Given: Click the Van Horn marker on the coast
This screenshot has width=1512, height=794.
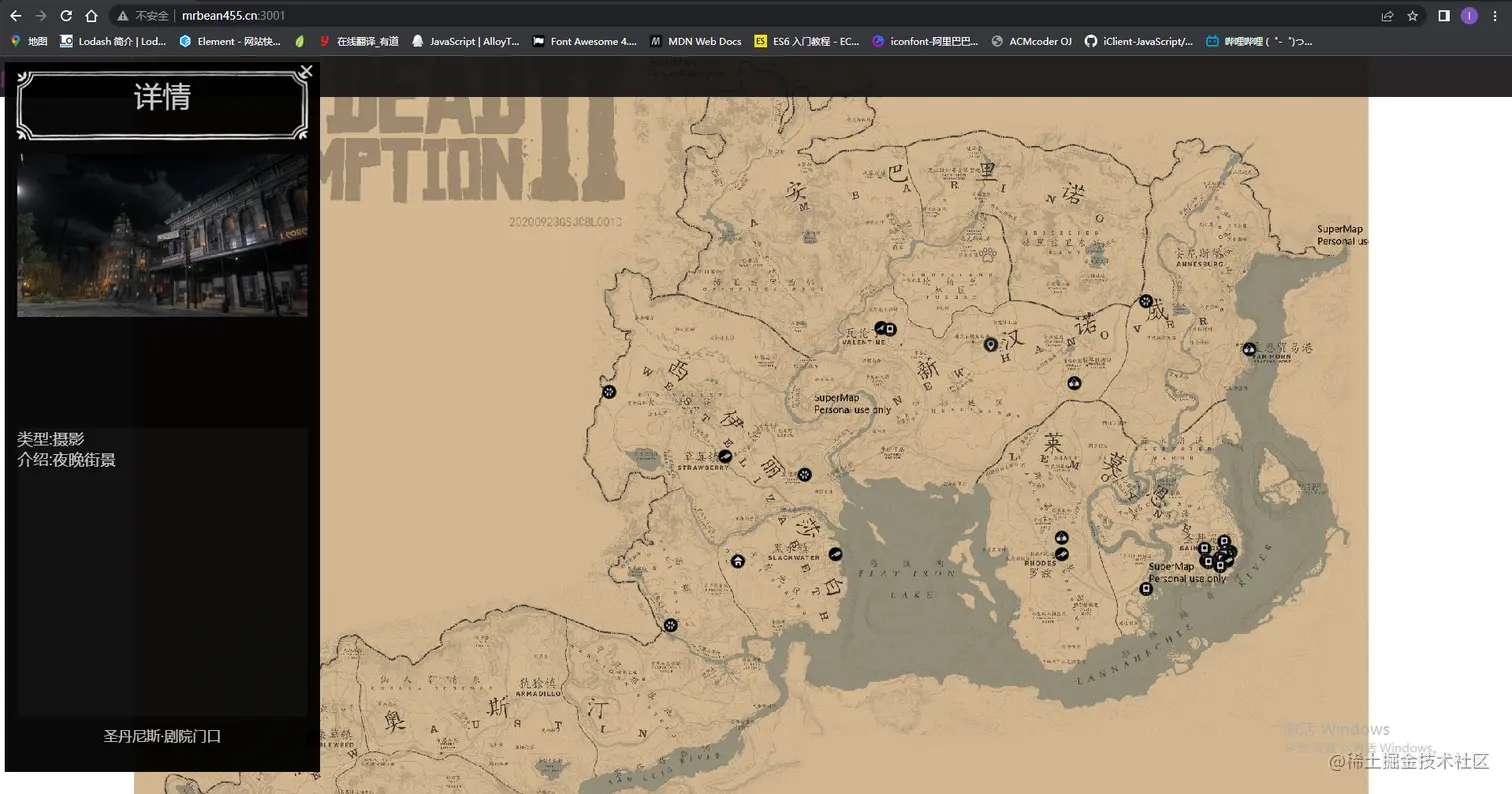Looking at the screenshot, I should click(x=1249, y=349).
